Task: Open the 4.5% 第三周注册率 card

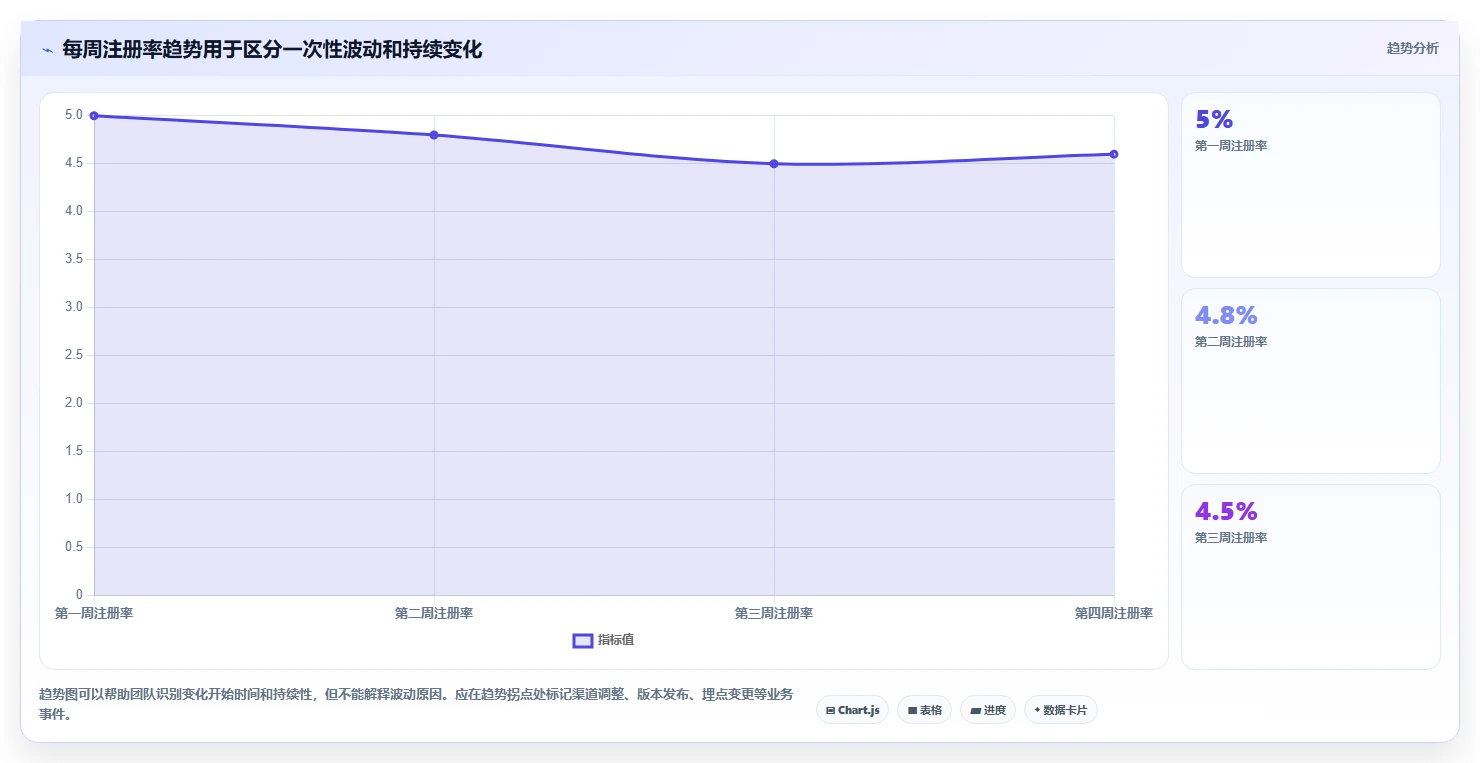Action: click(x=1310, y=577)
